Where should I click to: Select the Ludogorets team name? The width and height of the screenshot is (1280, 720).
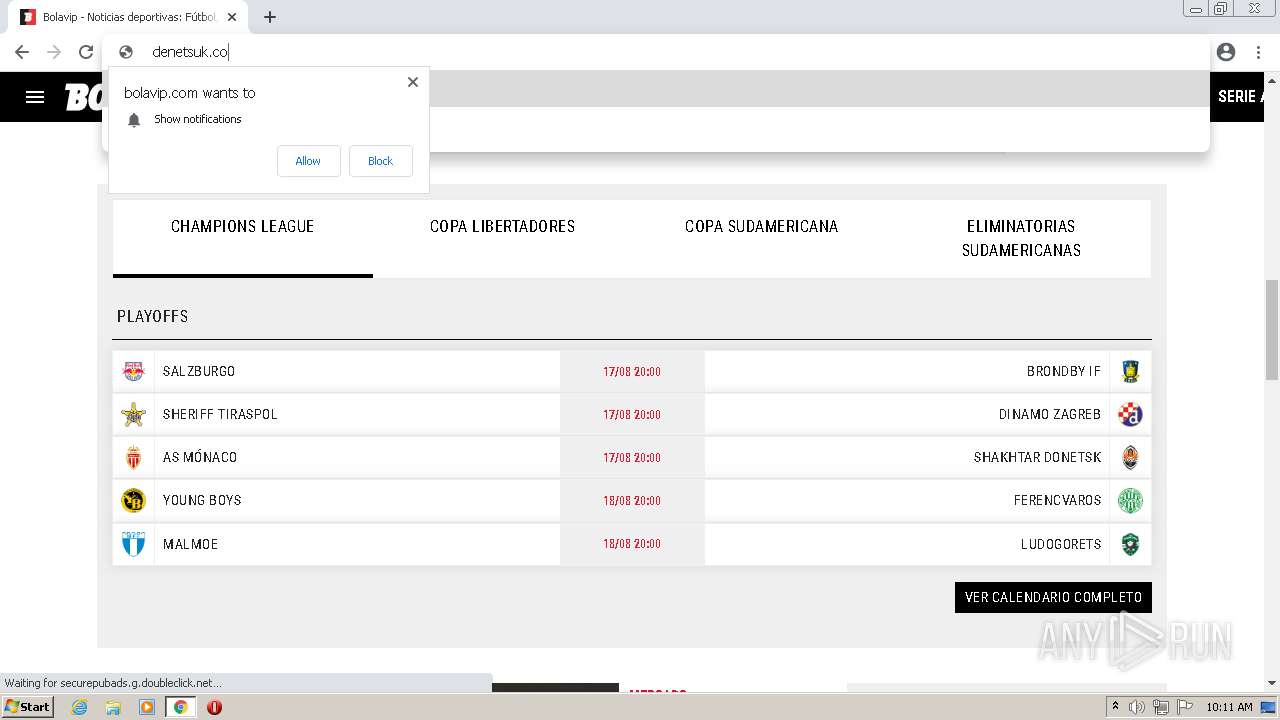point(1061,544)
